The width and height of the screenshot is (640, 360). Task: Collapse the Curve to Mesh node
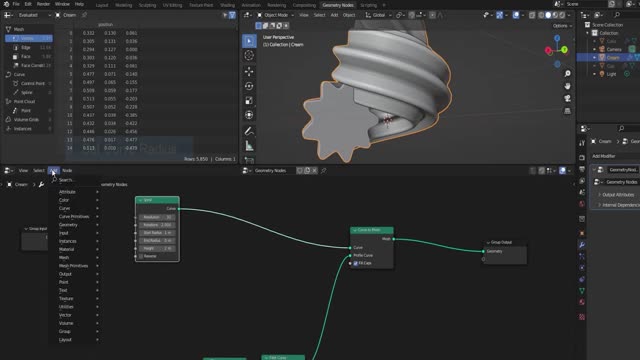pyautogui.click(x=355, y=230)
